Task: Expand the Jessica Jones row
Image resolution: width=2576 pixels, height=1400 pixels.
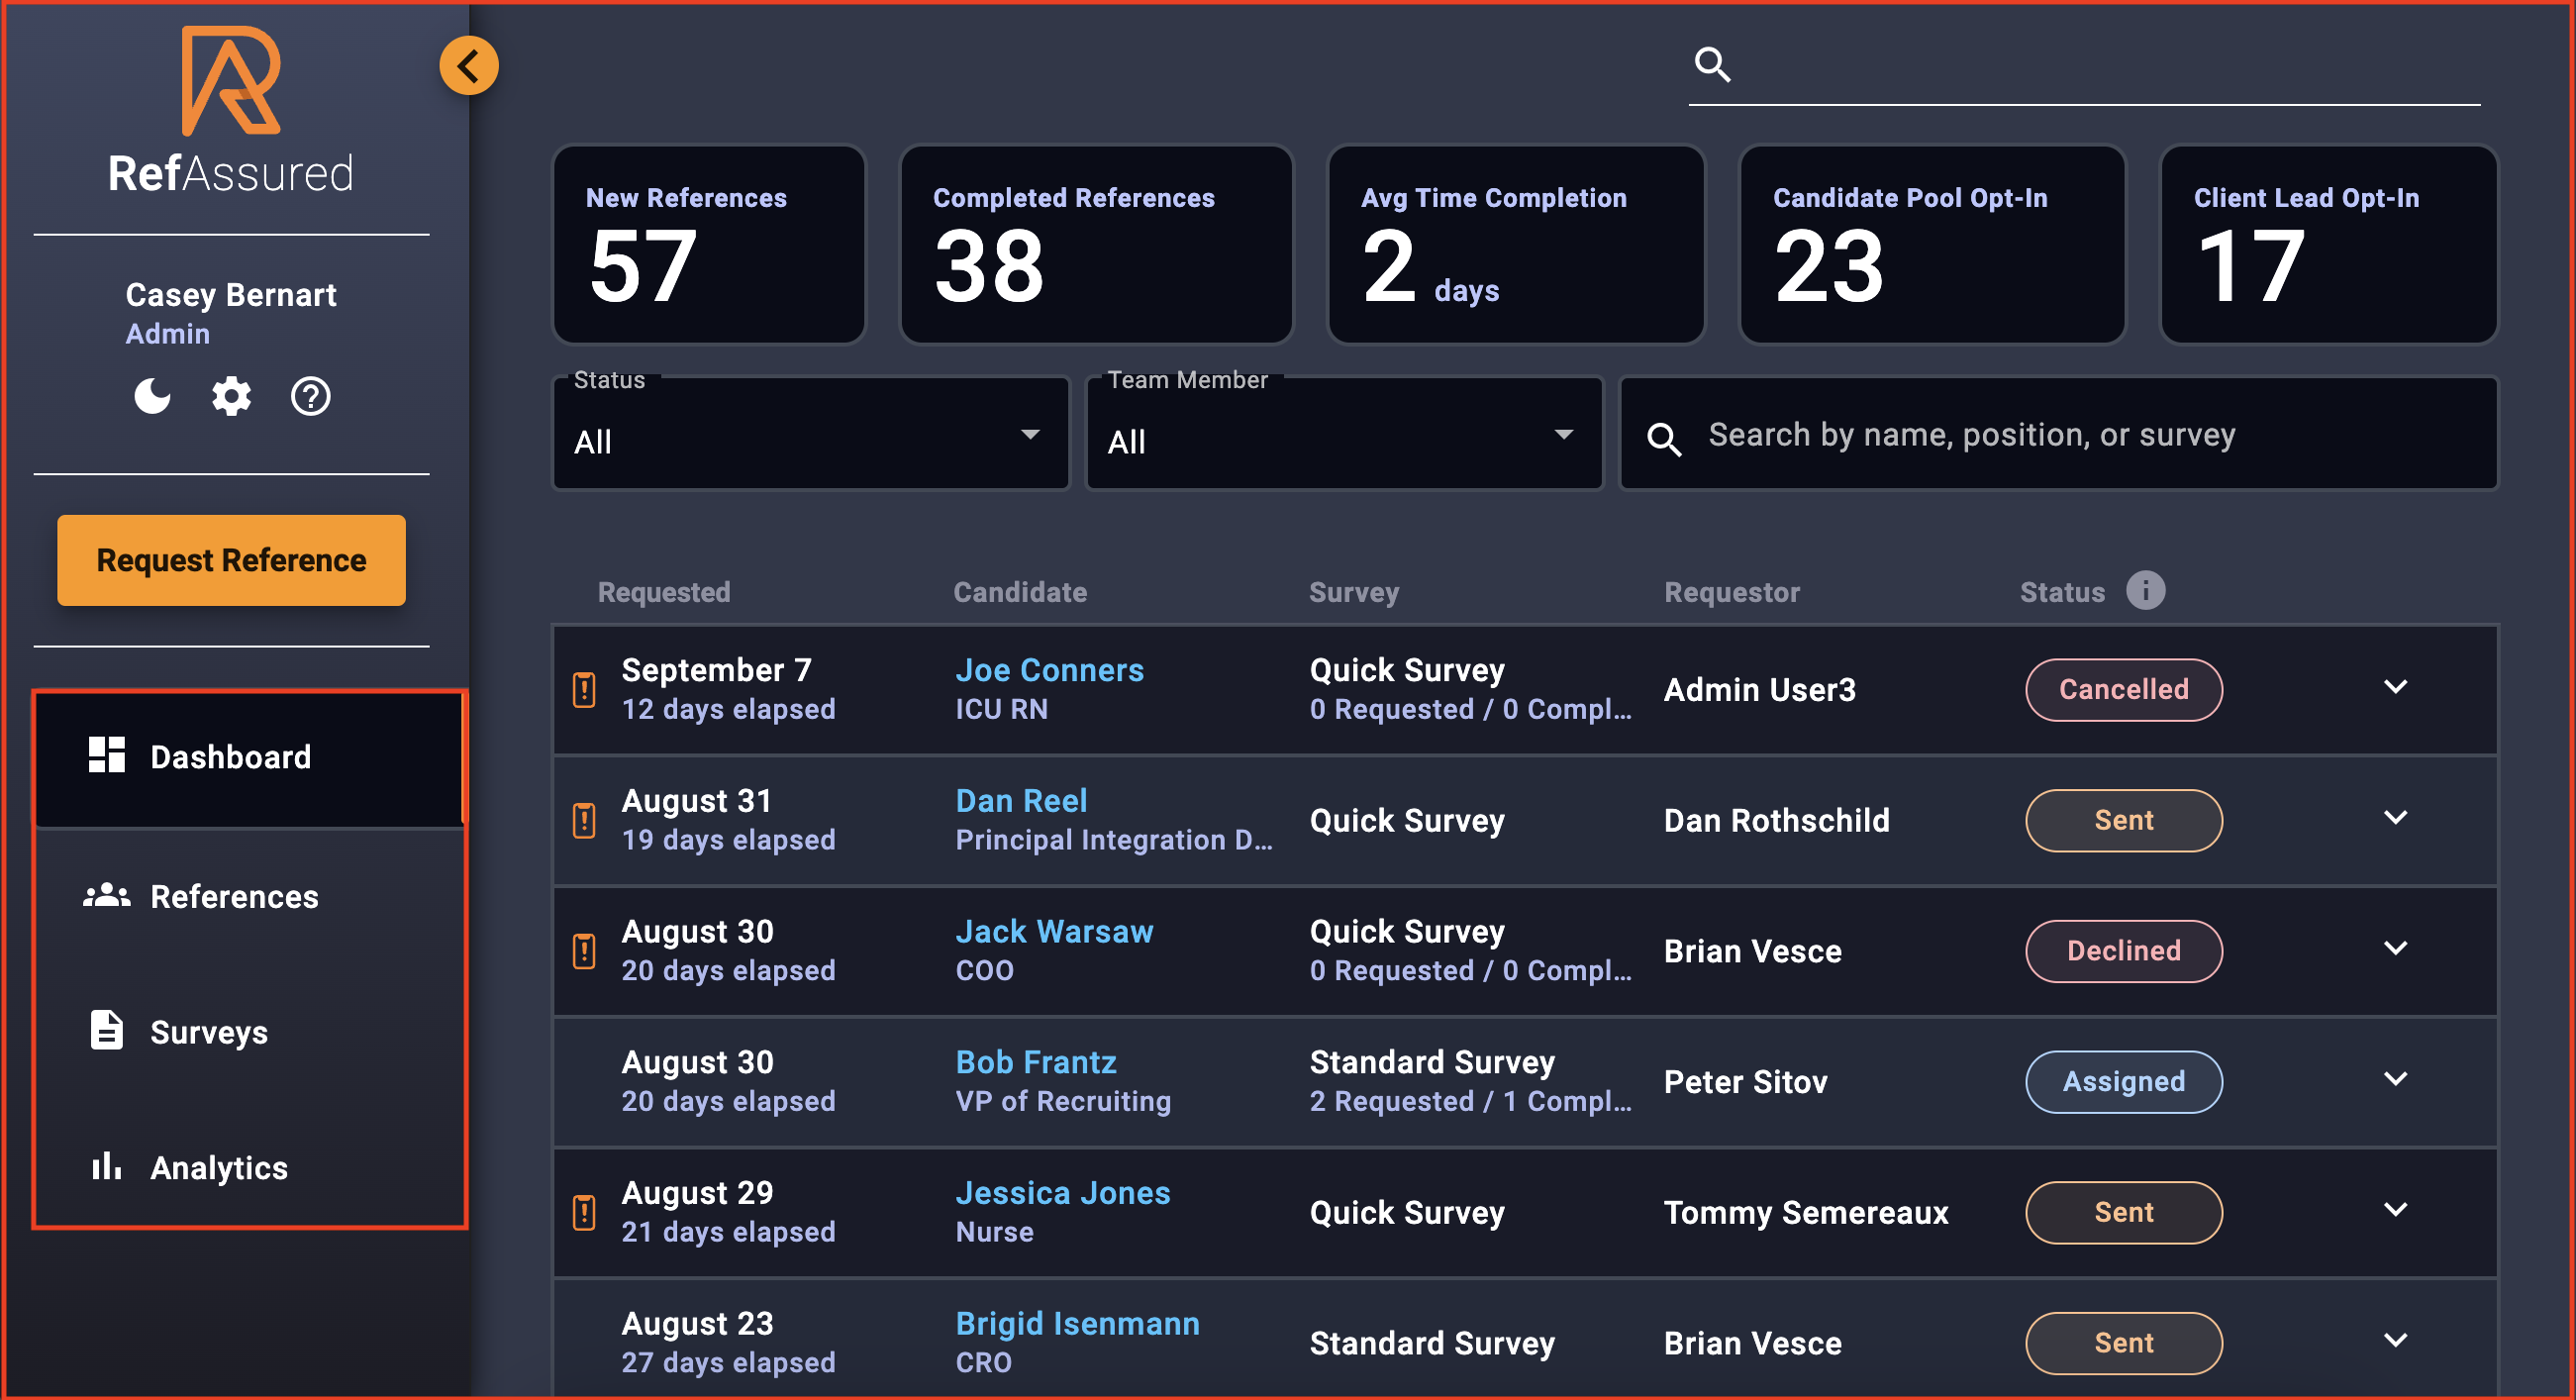Action: tap(2395, 1210)
